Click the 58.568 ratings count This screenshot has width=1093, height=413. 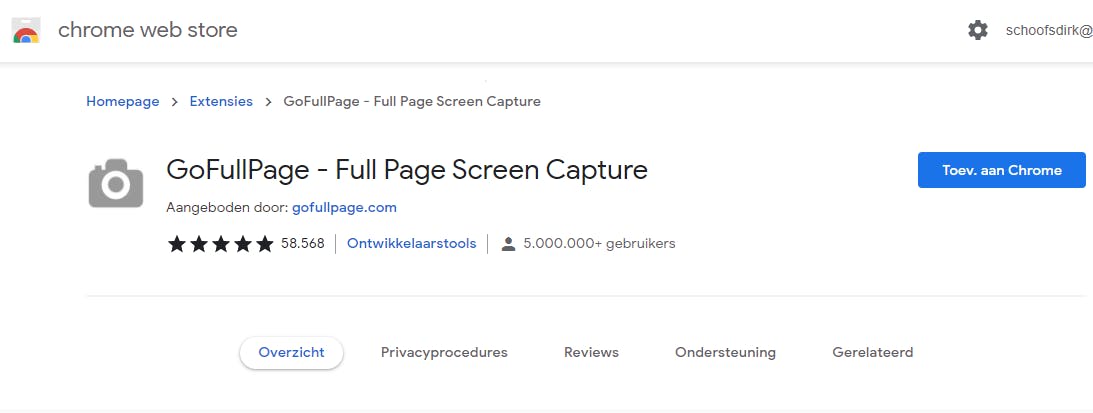point(303,243)
